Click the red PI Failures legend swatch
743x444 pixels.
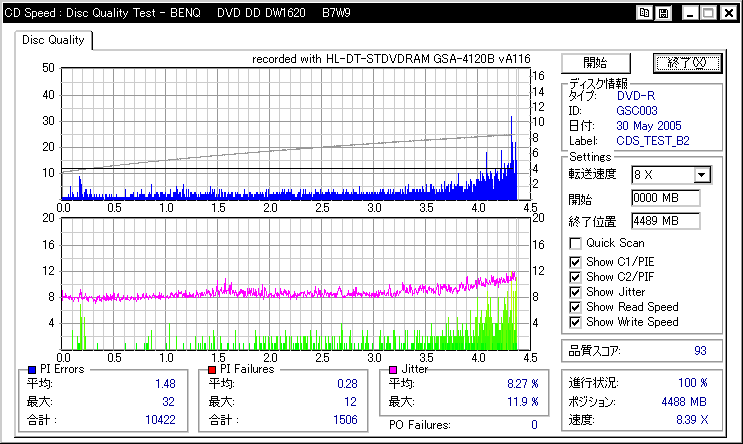tap(212, 370)
